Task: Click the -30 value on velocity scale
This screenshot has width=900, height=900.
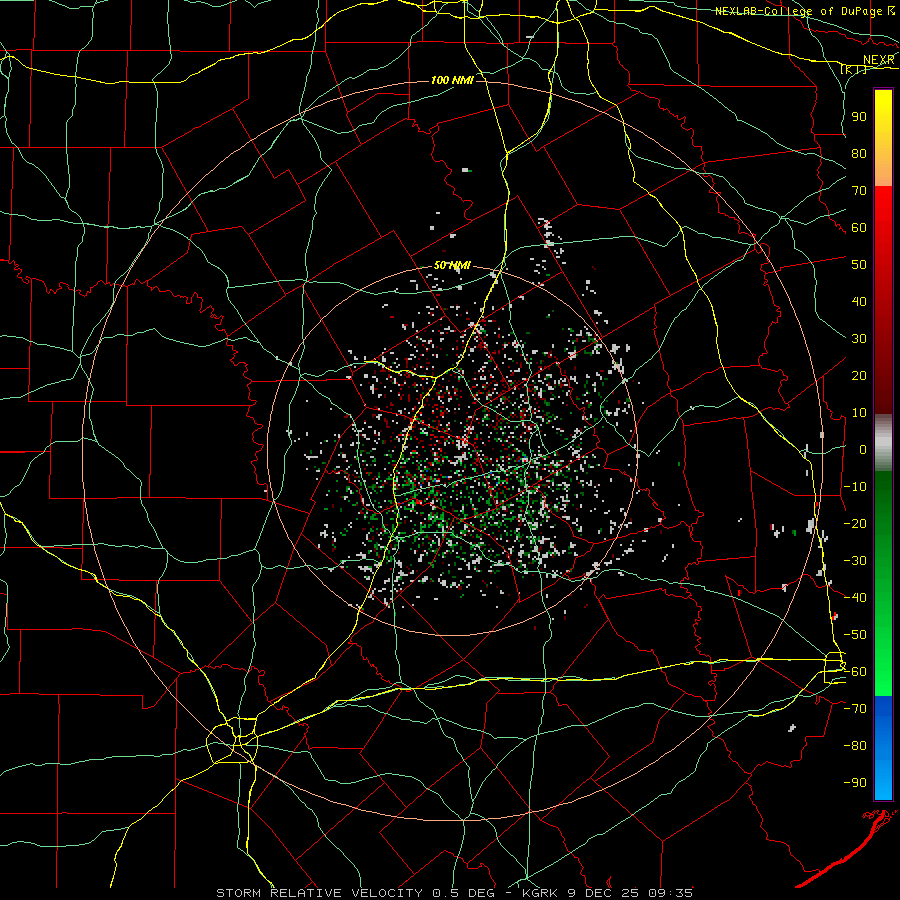Action: [x=855, y=561]
